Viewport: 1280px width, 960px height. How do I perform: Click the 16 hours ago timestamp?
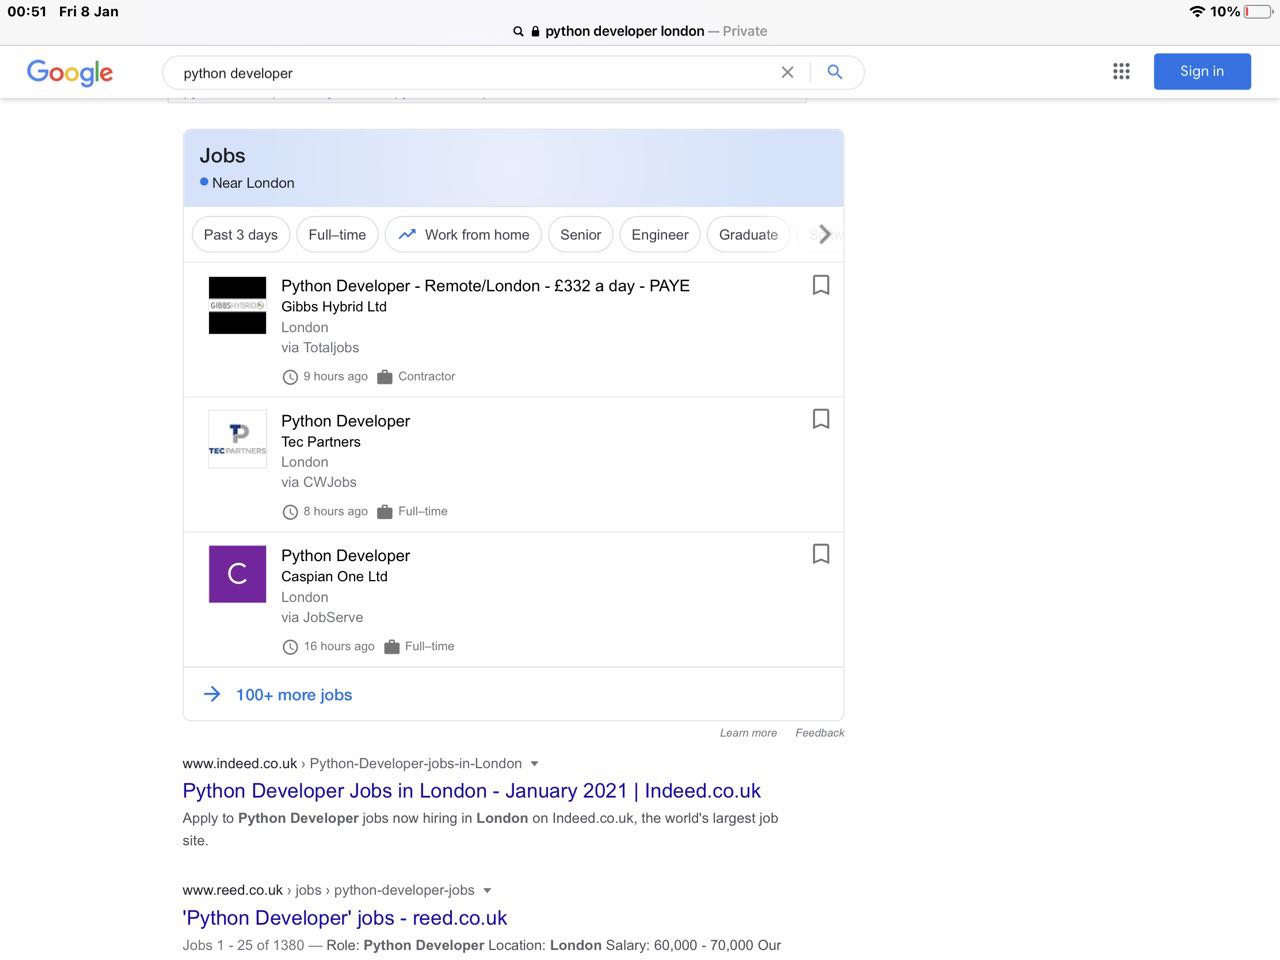[x=339, y=647]
